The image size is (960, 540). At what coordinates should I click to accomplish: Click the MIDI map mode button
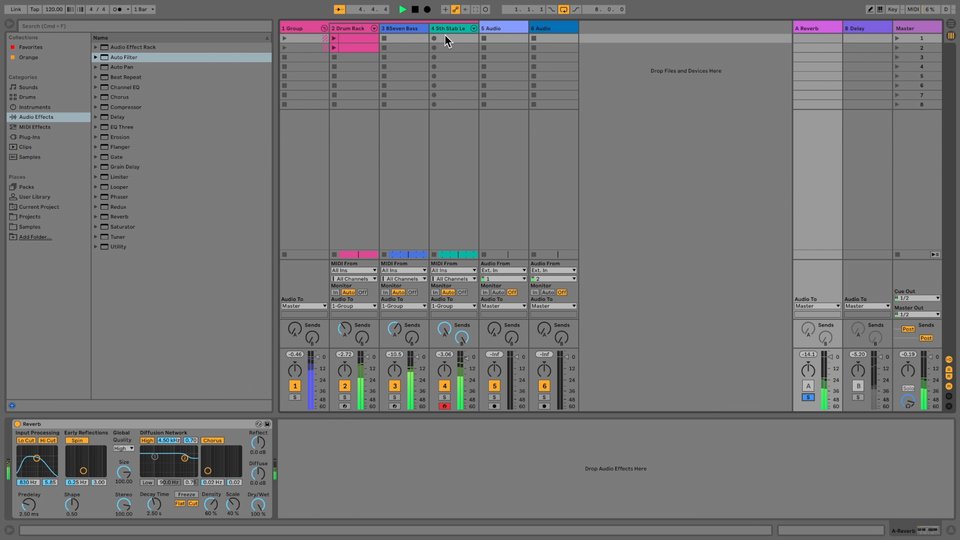(x=912, y=9)
